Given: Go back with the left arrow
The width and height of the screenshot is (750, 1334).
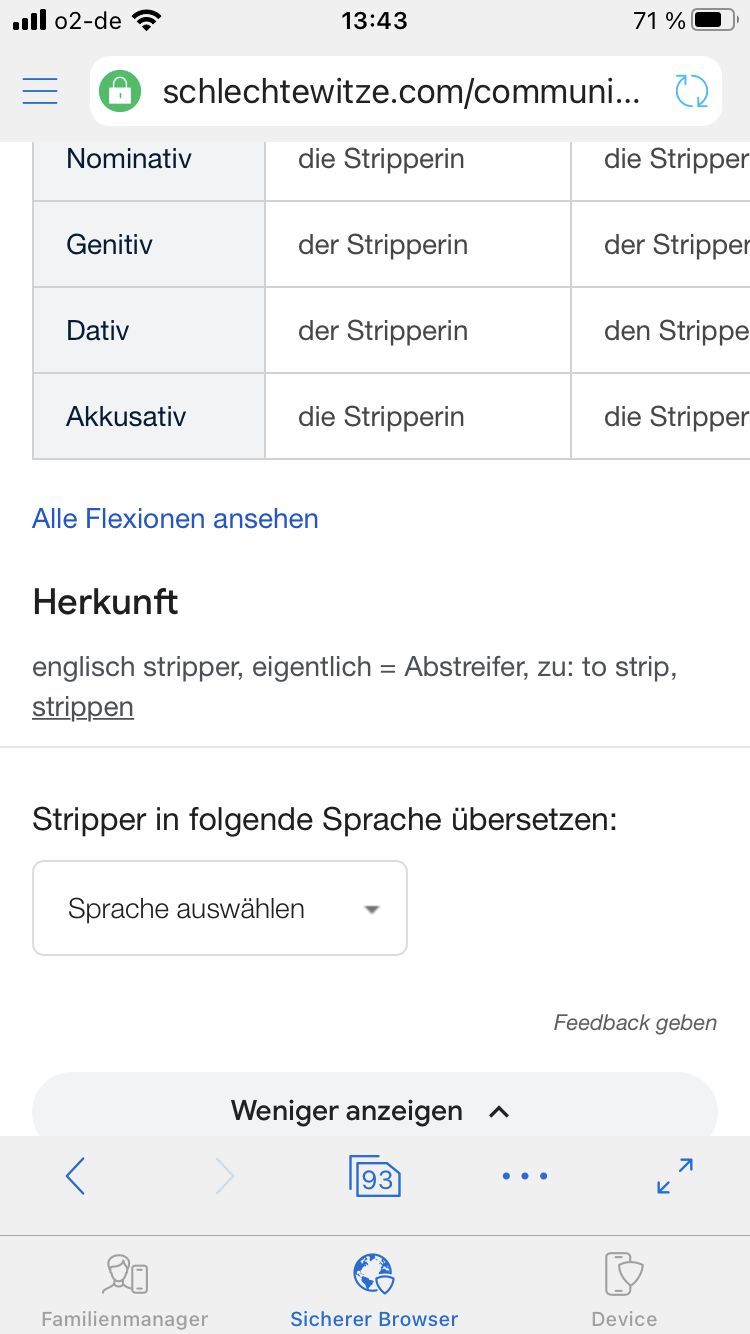Looking at the screenshot, I should pos(75,1177).
